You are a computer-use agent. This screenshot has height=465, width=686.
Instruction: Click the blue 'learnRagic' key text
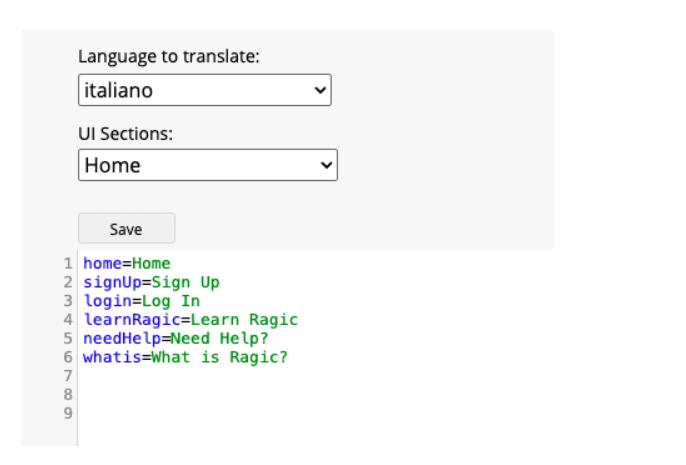click(x=132, y=320)
